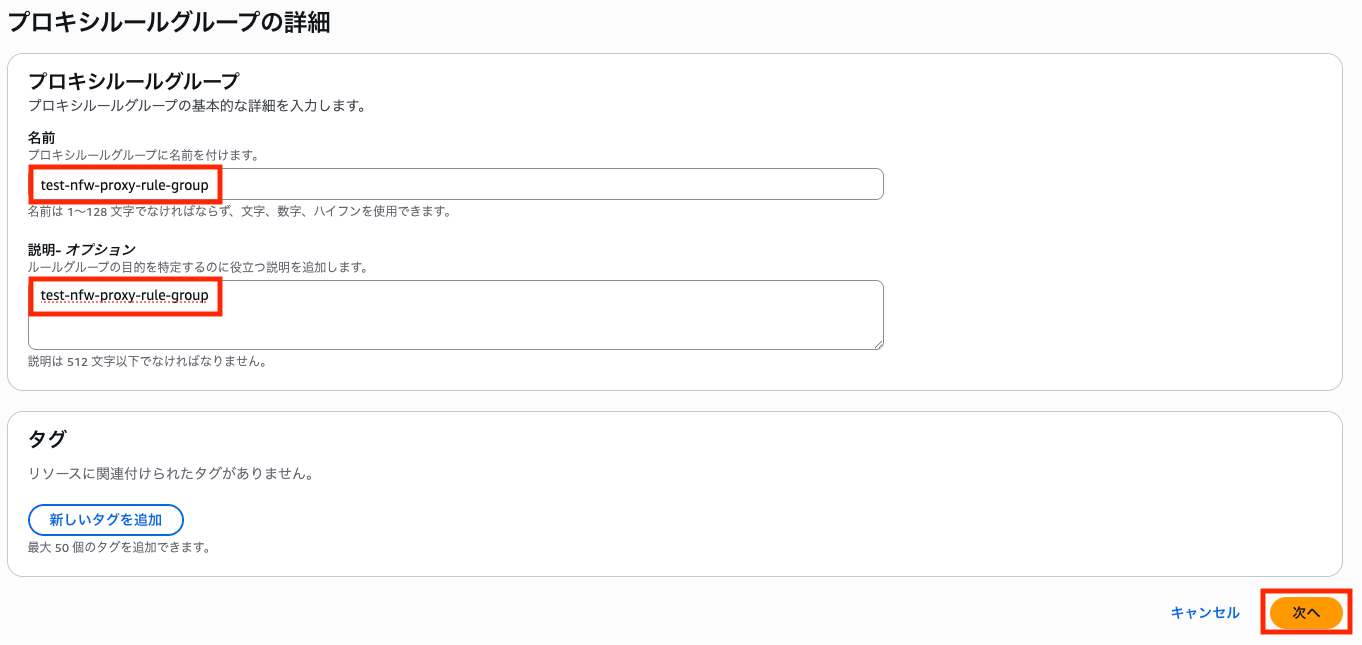
Task: Click the 最大 50 個のタグ helper text
Action: click(x=119, y=547)
